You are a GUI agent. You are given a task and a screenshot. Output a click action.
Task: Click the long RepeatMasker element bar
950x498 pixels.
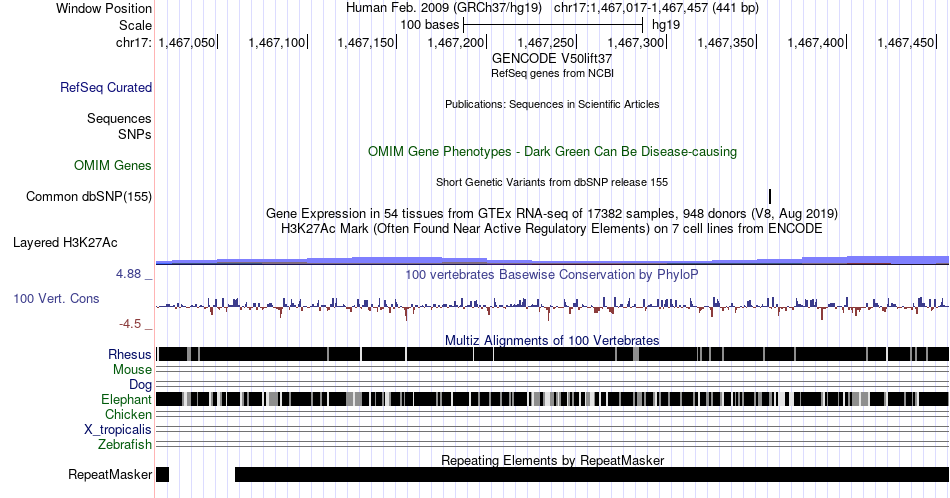point(592,474)
